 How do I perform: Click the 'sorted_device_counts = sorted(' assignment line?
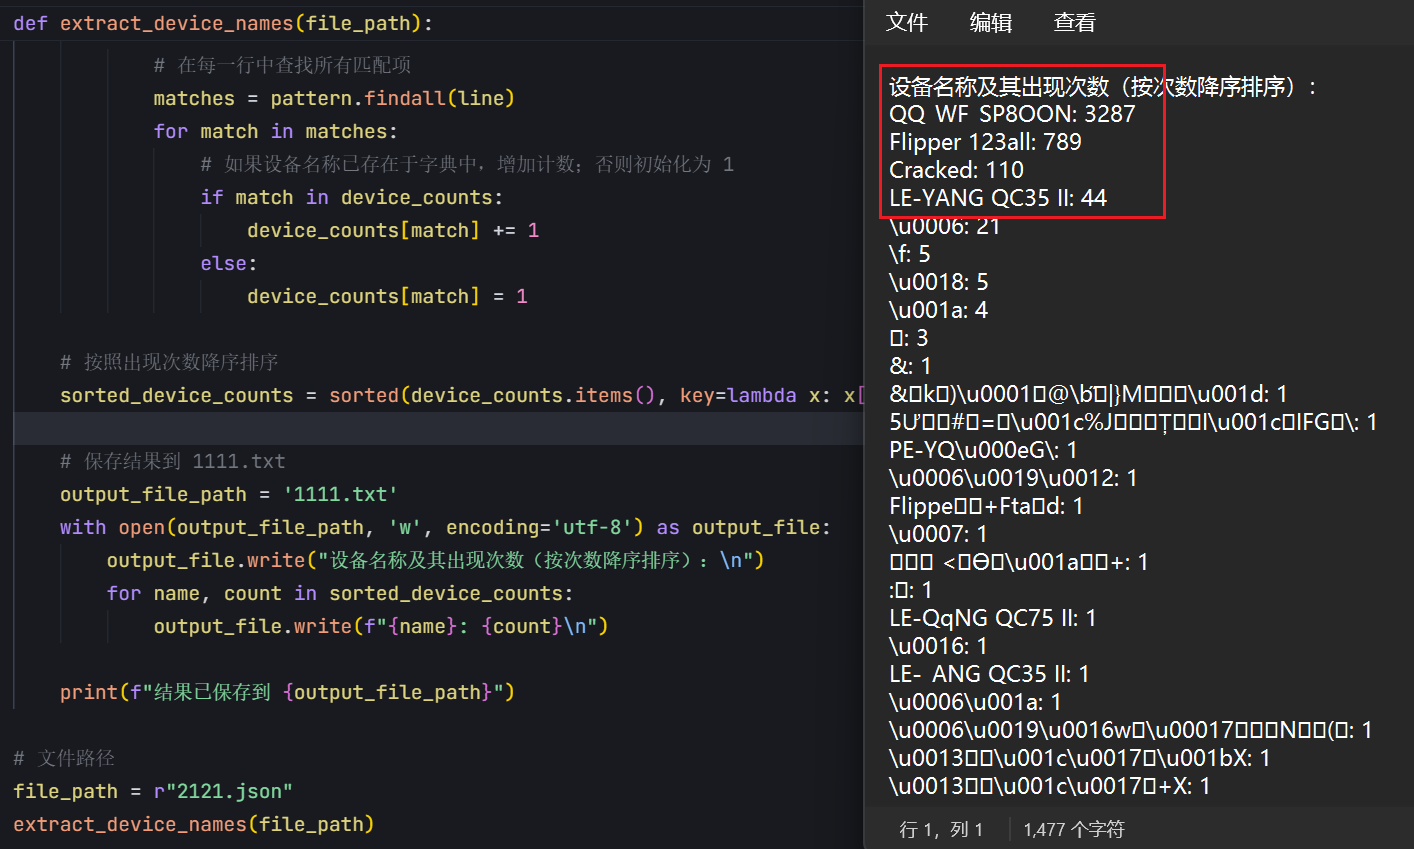(461, 395)
